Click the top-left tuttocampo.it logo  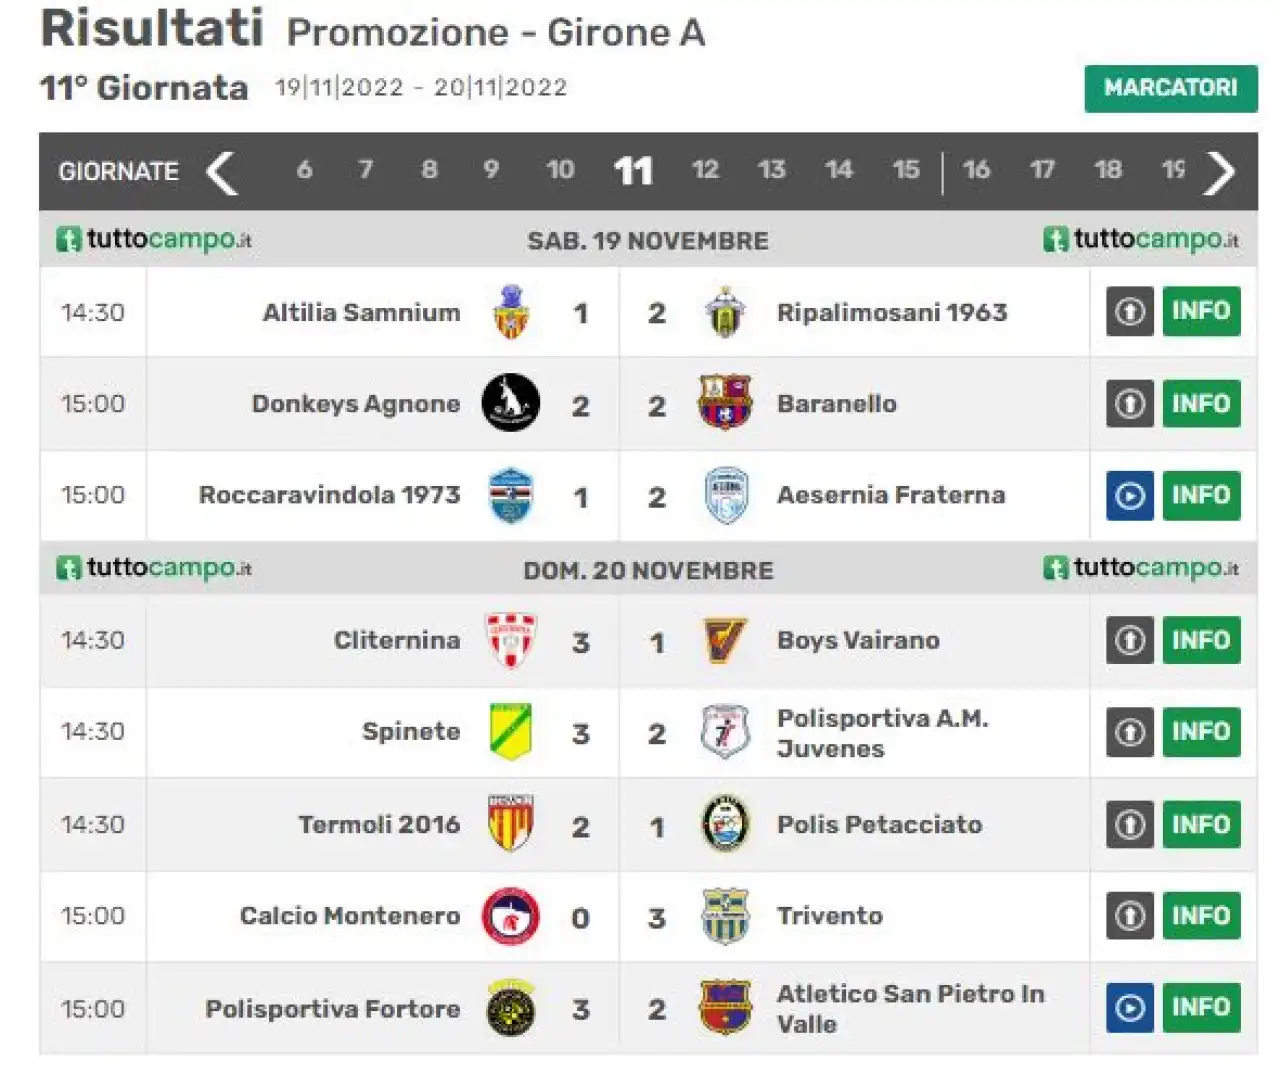point(154,240)
